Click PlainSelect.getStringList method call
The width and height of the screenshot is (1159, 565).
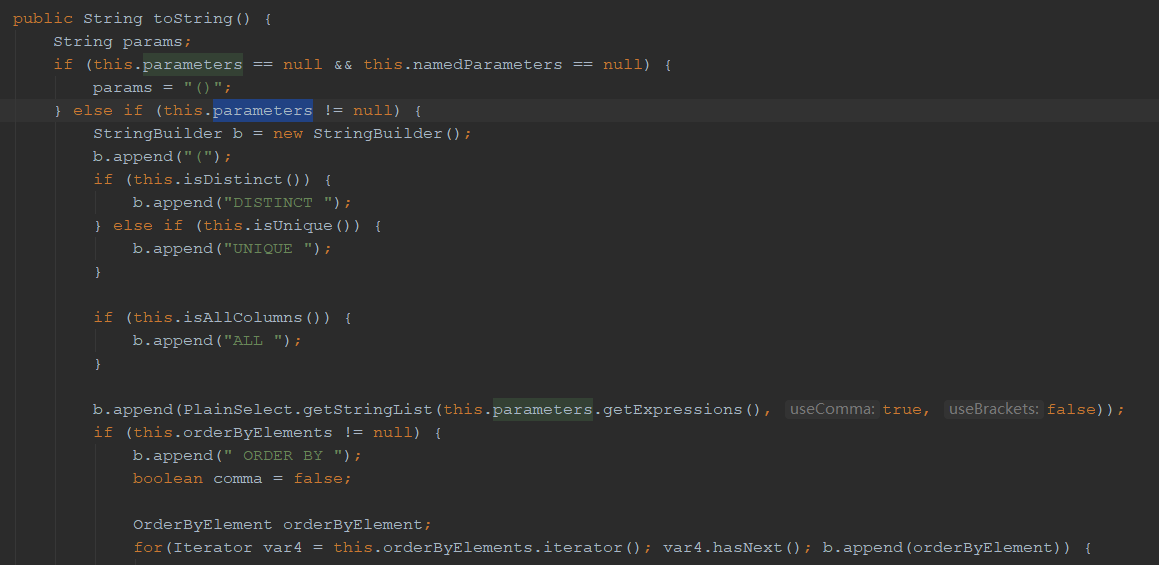(x=308, y=409)
